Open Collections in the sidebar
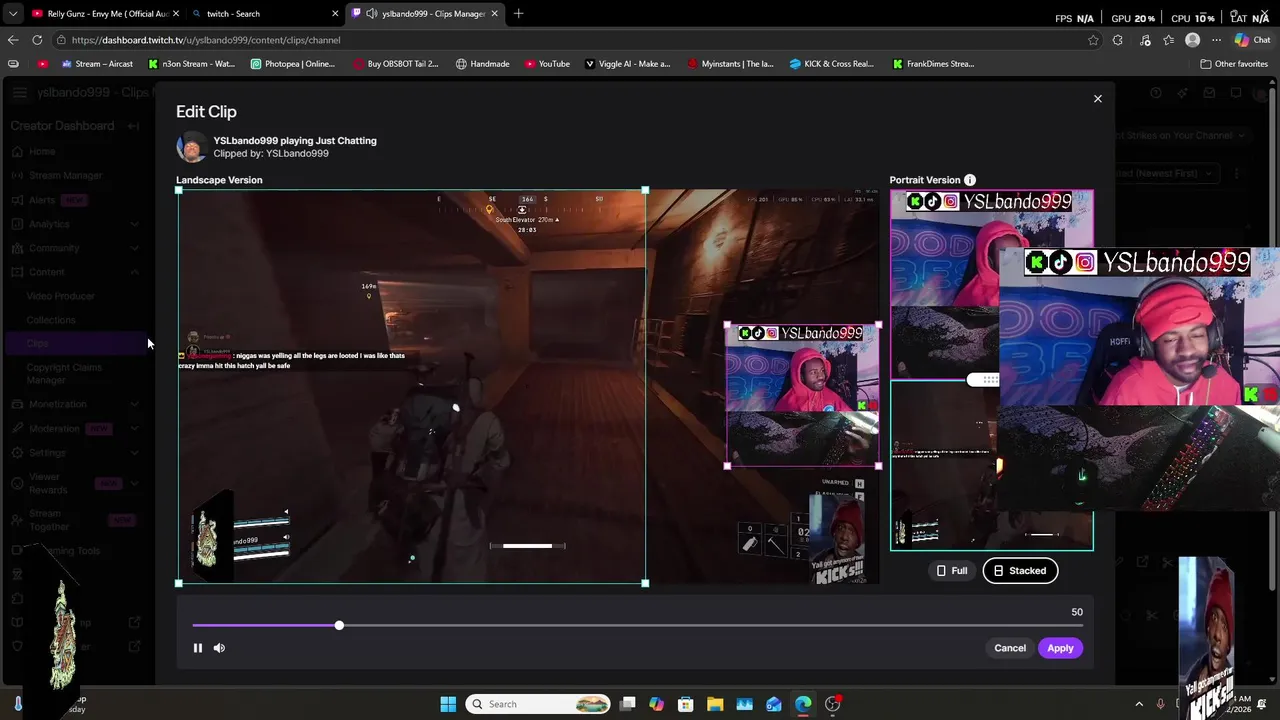This screenshot has width=1280, height=720. click(51, 320)
